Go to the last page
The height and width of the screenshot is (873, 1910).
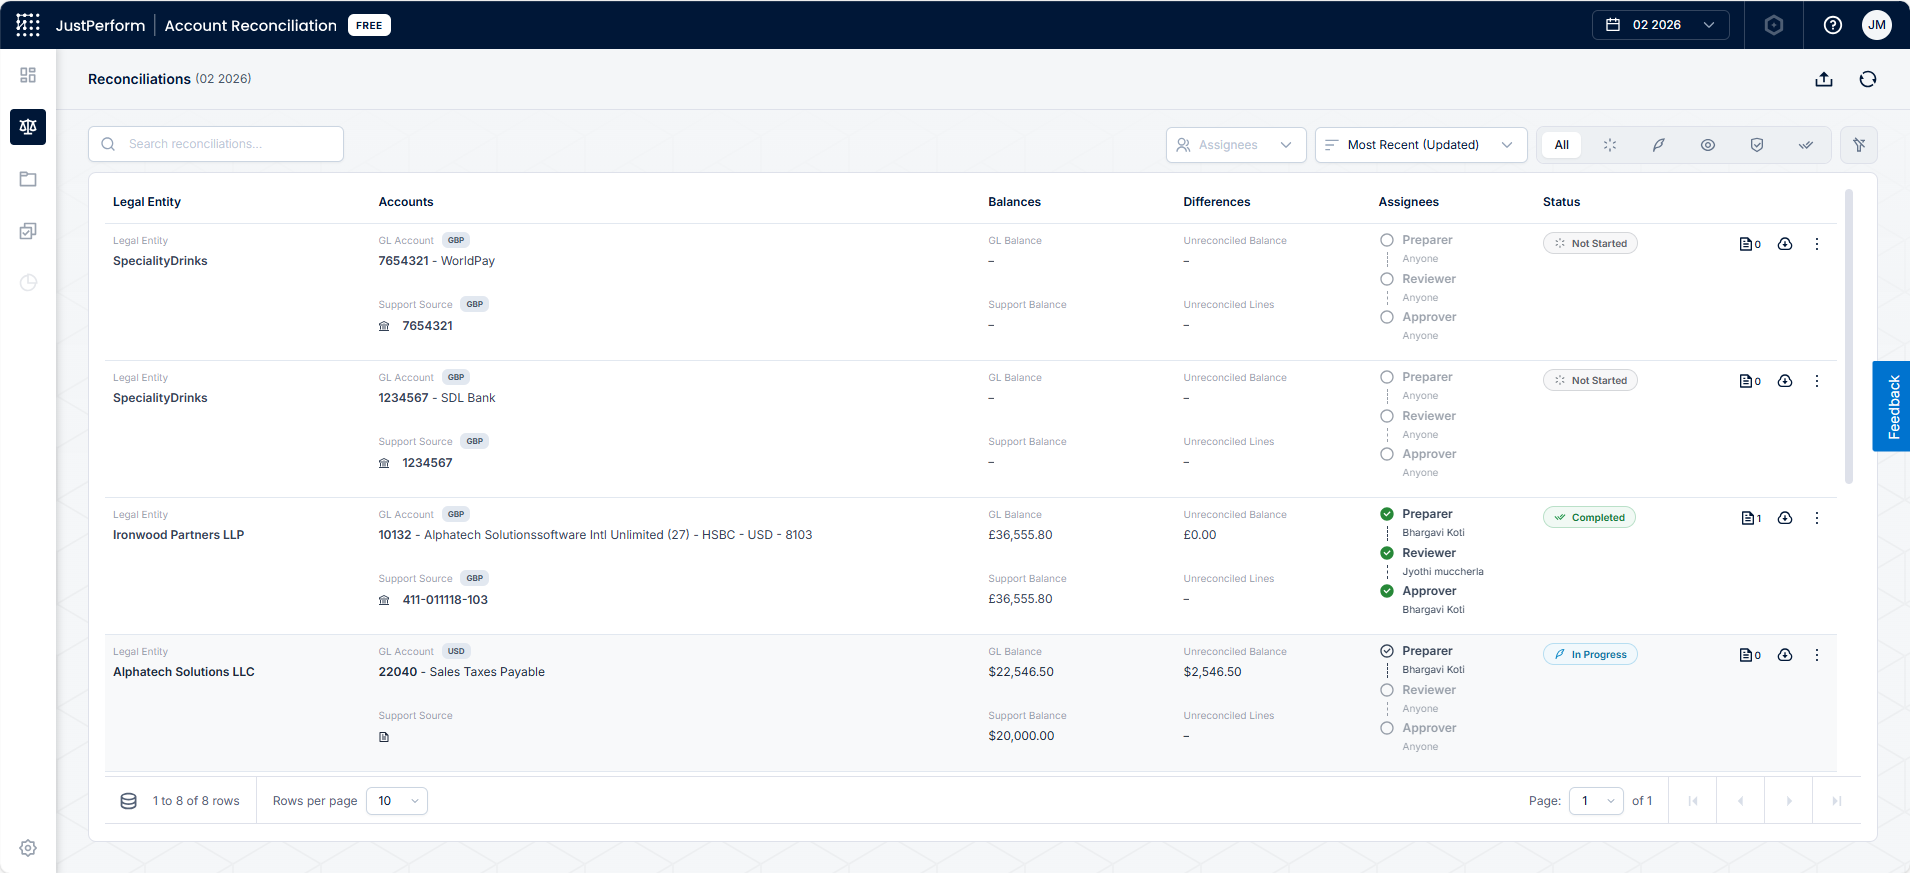(x=1837, y=801)
